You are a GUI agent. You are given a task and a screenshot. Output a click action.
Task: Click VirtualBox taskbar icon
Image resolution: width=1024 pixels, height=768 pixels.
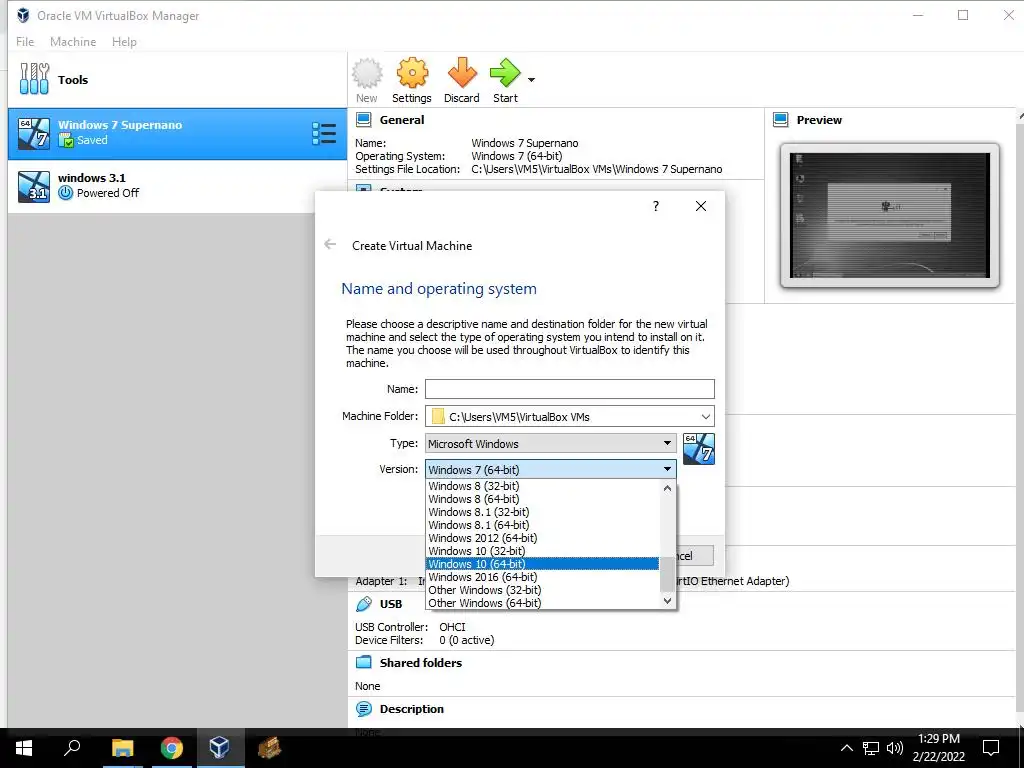(219, 748)
